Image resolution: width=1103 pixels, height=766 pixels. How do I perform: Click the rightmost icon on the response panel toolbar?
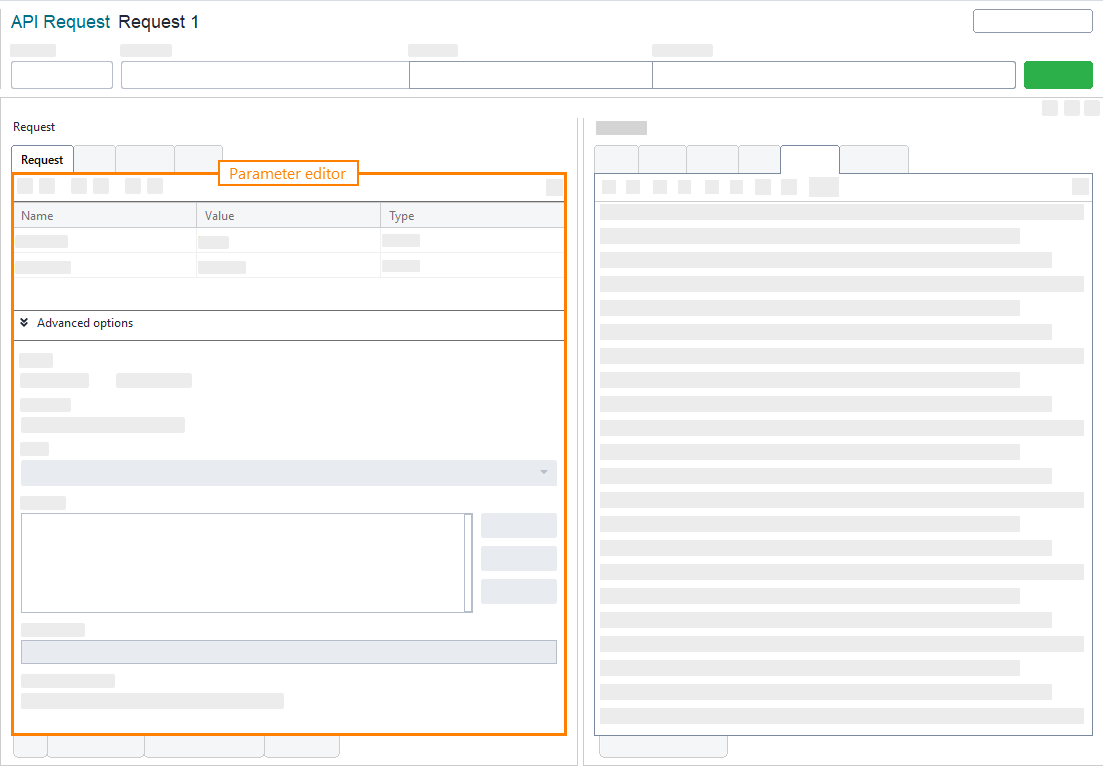(x=1079, y=186)
